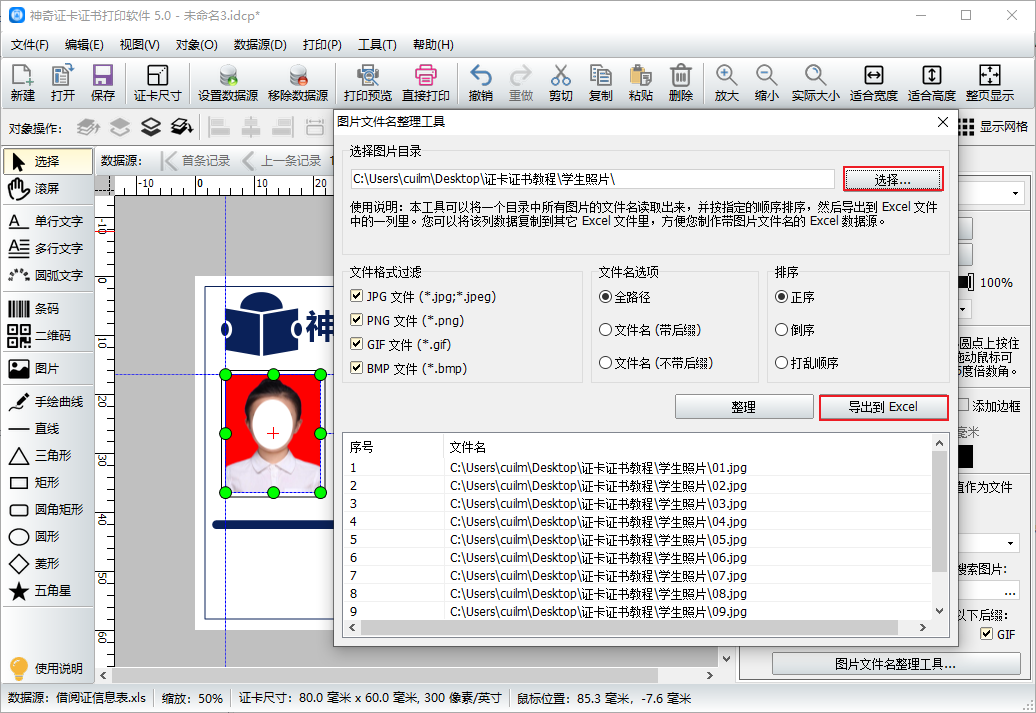Click 导出到 Excel button
1036x713 pixels.
click(883, 407)
